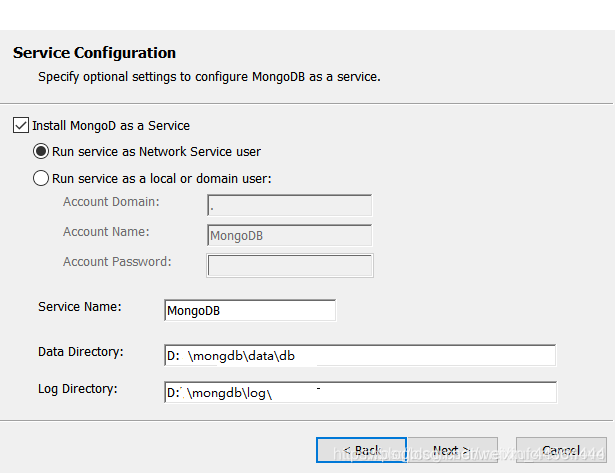Click the Account Name field showing MongoDB

(x=289, y=235)
